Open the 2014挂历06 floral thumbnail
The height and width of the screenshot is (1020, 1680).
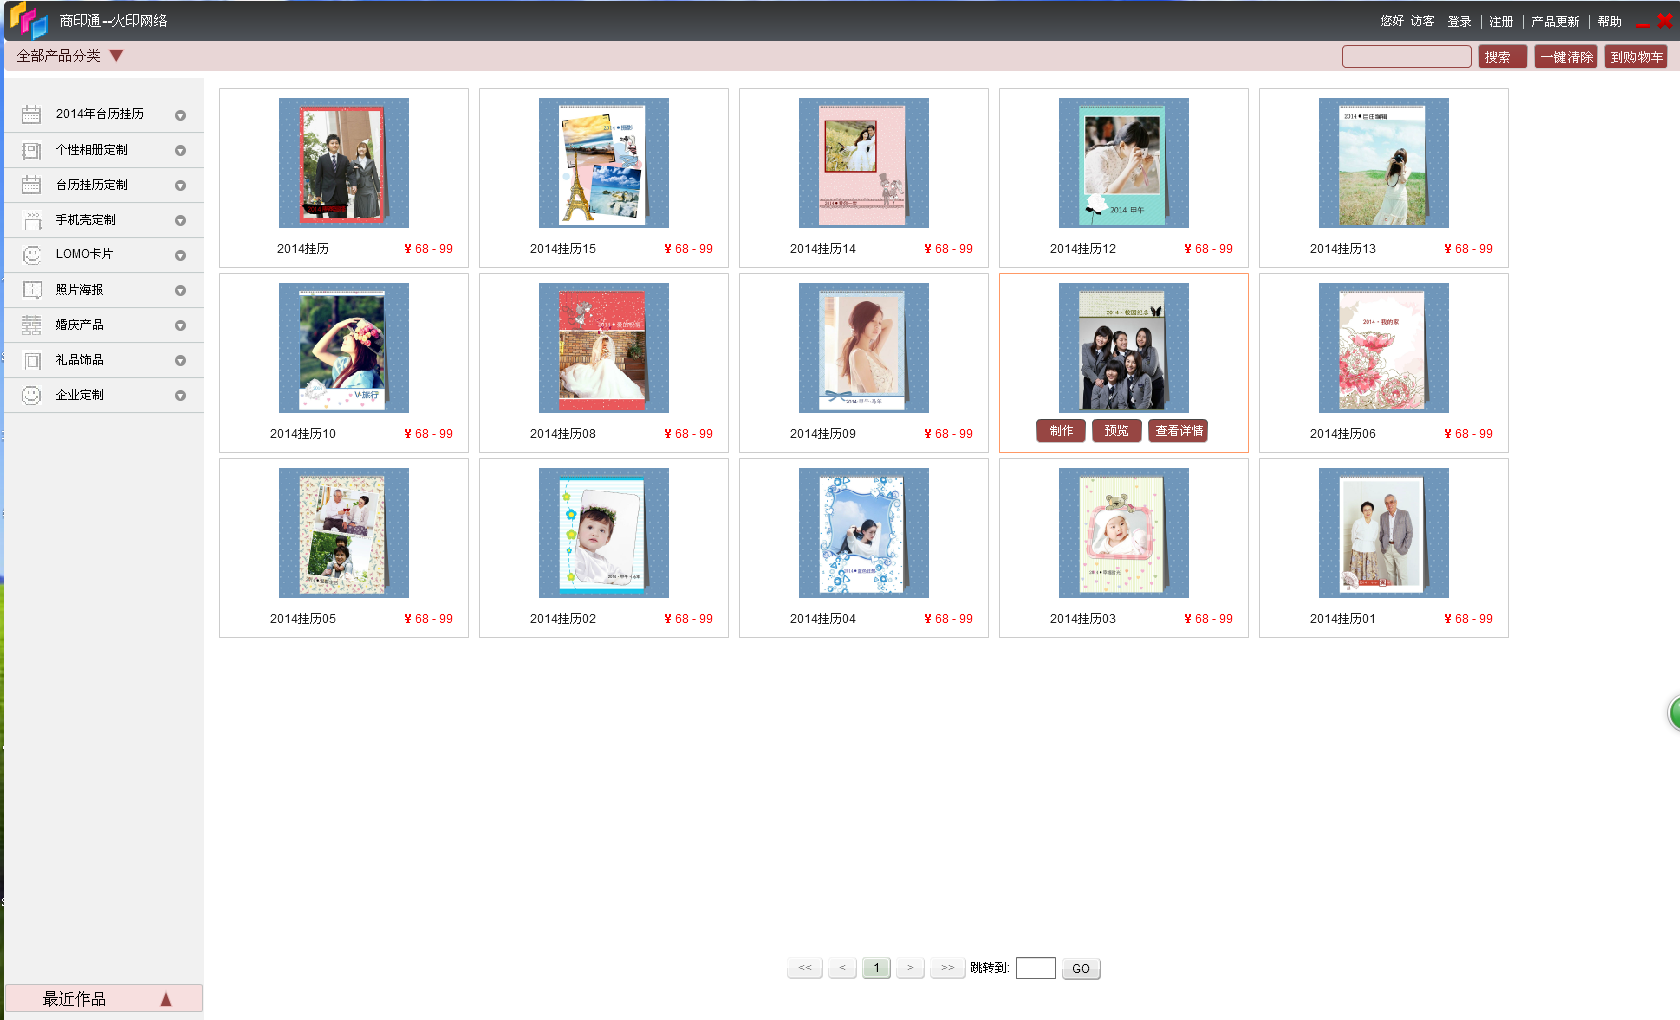click(x=1384, y=348)
